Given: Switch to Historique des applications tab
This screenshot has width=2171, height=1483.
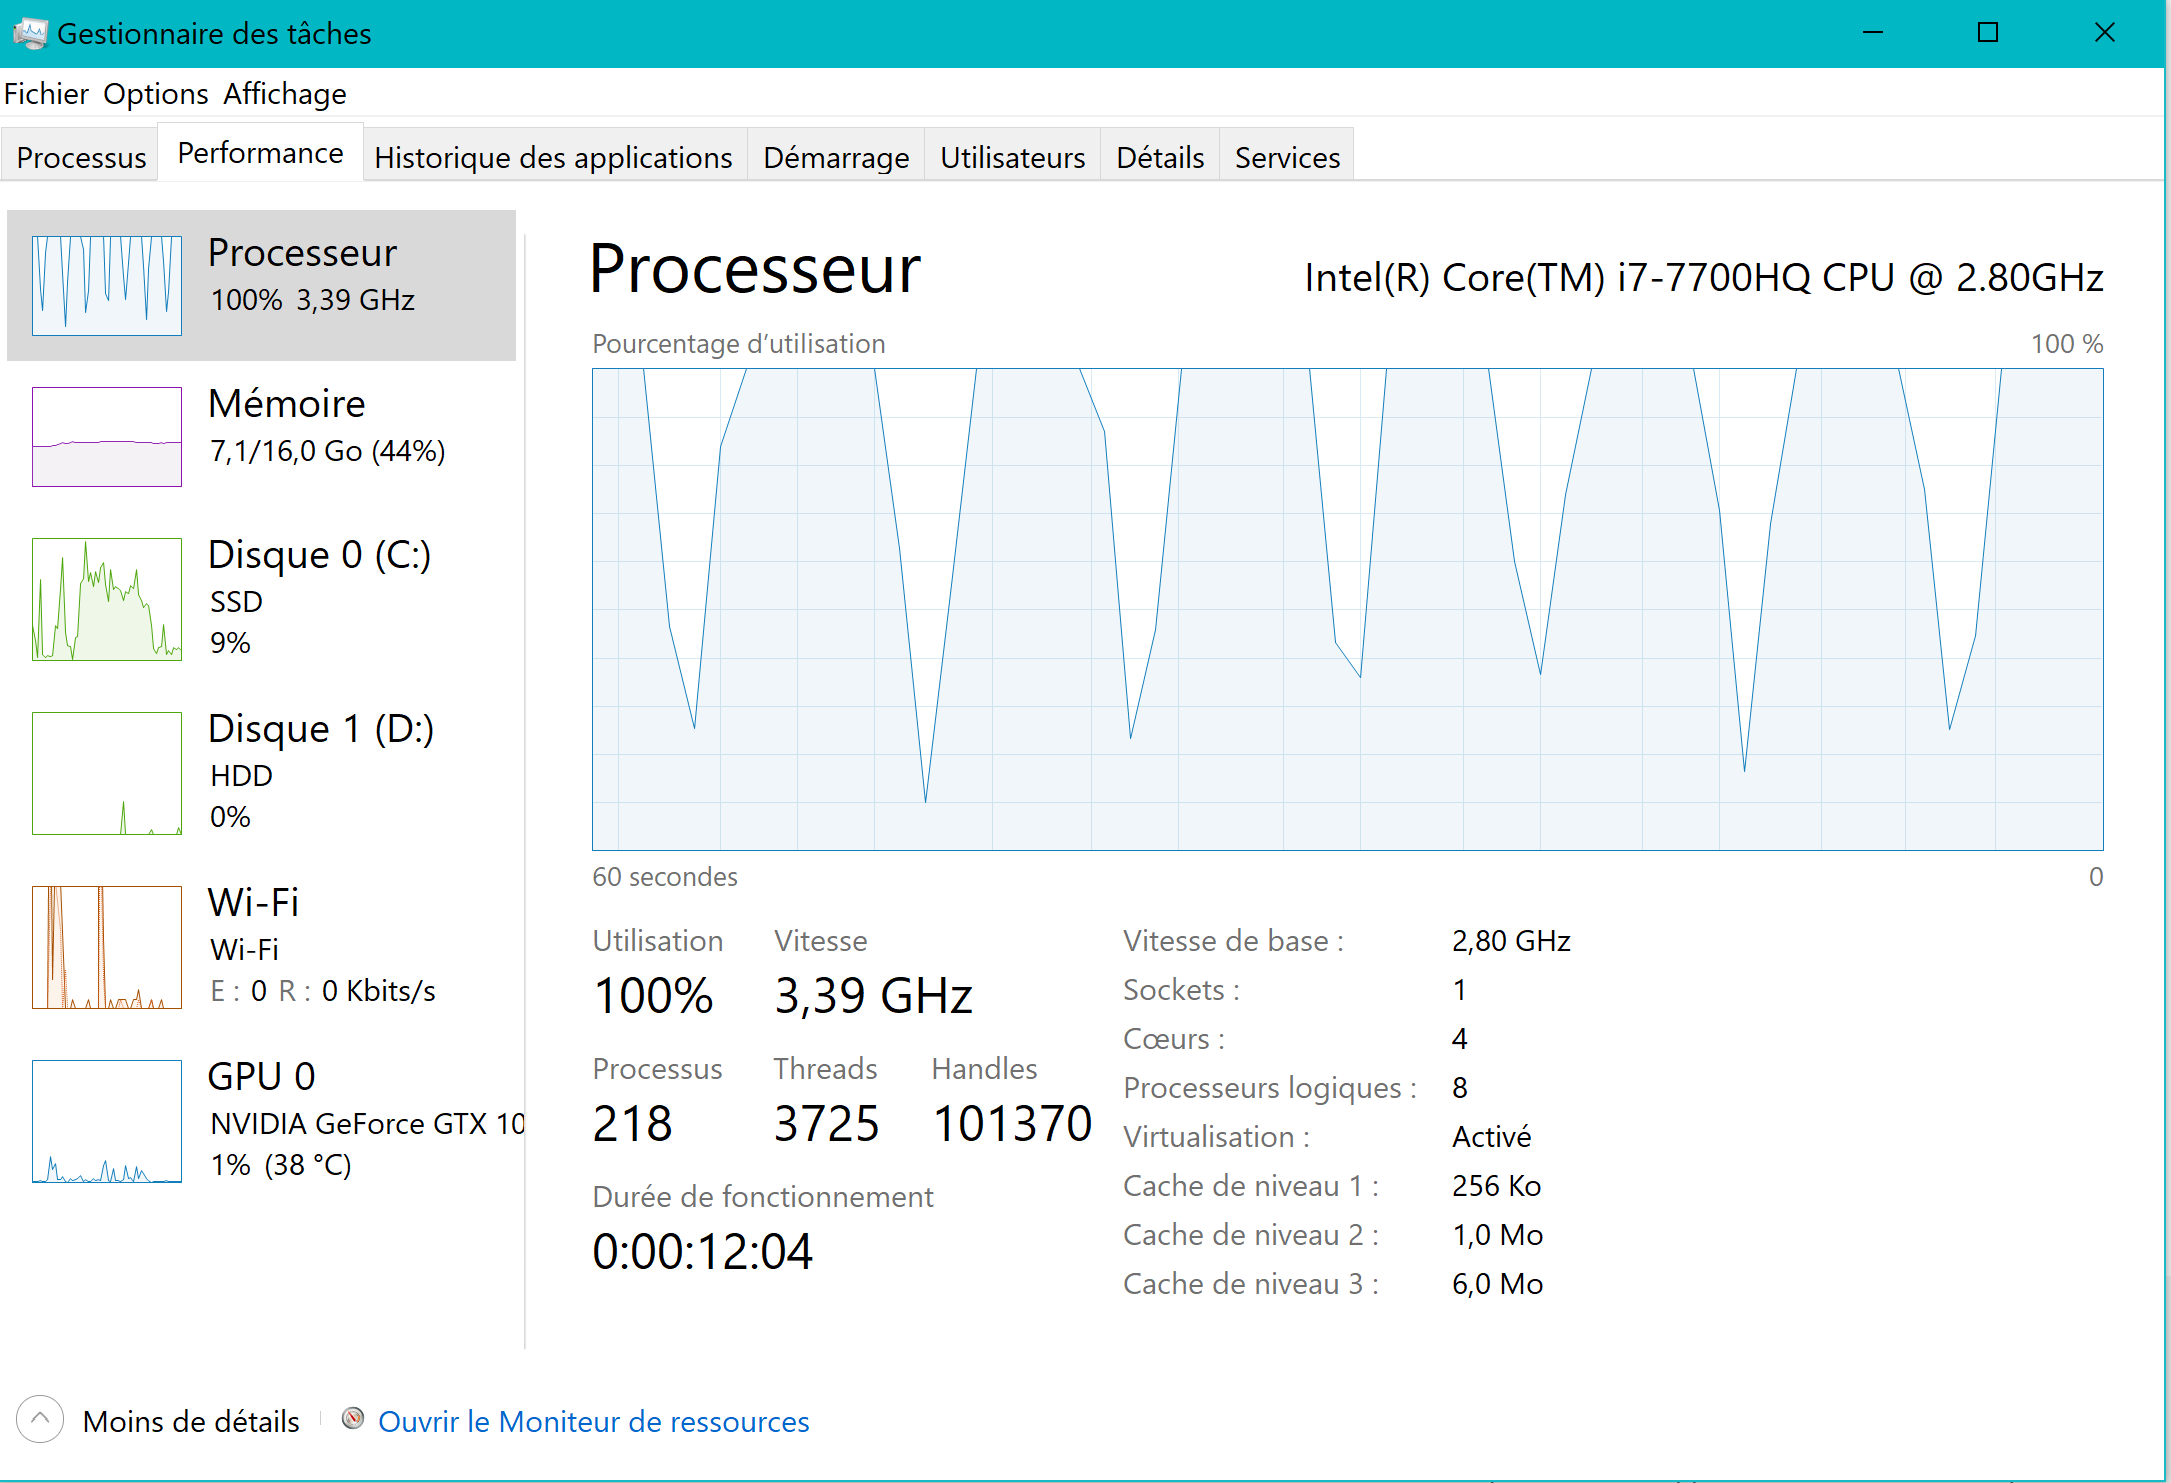Looking at the screenshot, I should (x=553, y=158).
